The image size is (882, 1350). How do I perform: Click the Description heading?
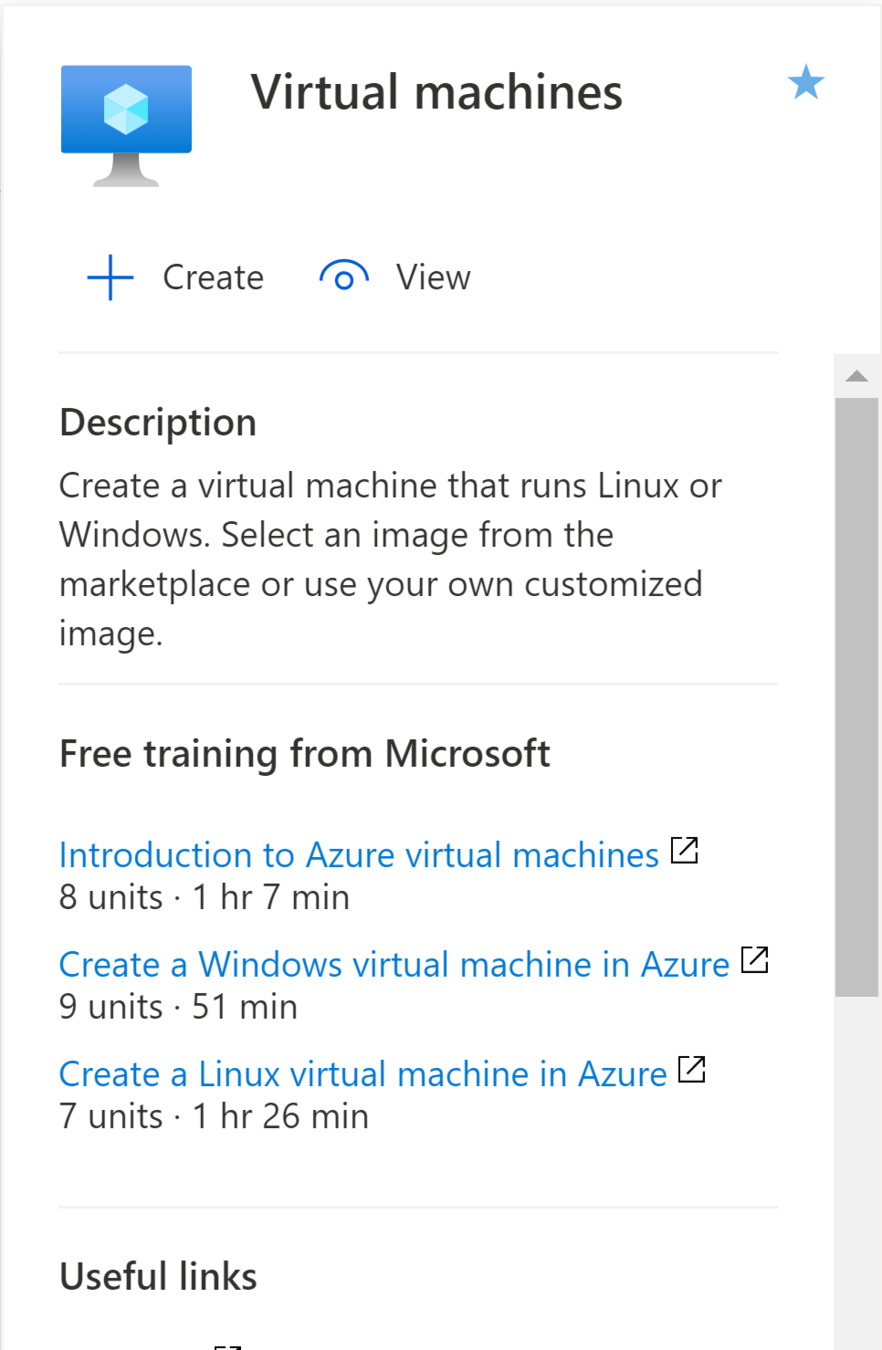click(158, 423)
